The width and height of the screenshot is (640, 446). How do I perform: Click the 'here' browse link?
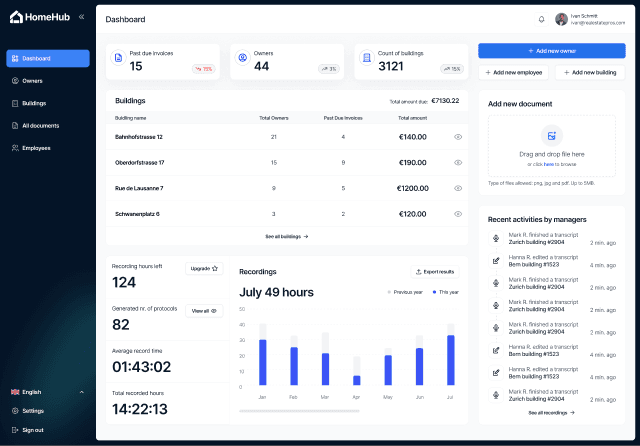(x=549, y=164)
